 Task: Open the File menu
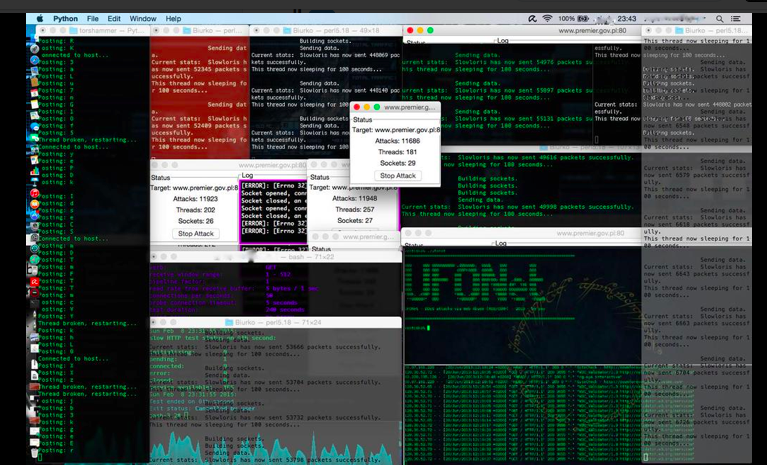coord(92,19)
